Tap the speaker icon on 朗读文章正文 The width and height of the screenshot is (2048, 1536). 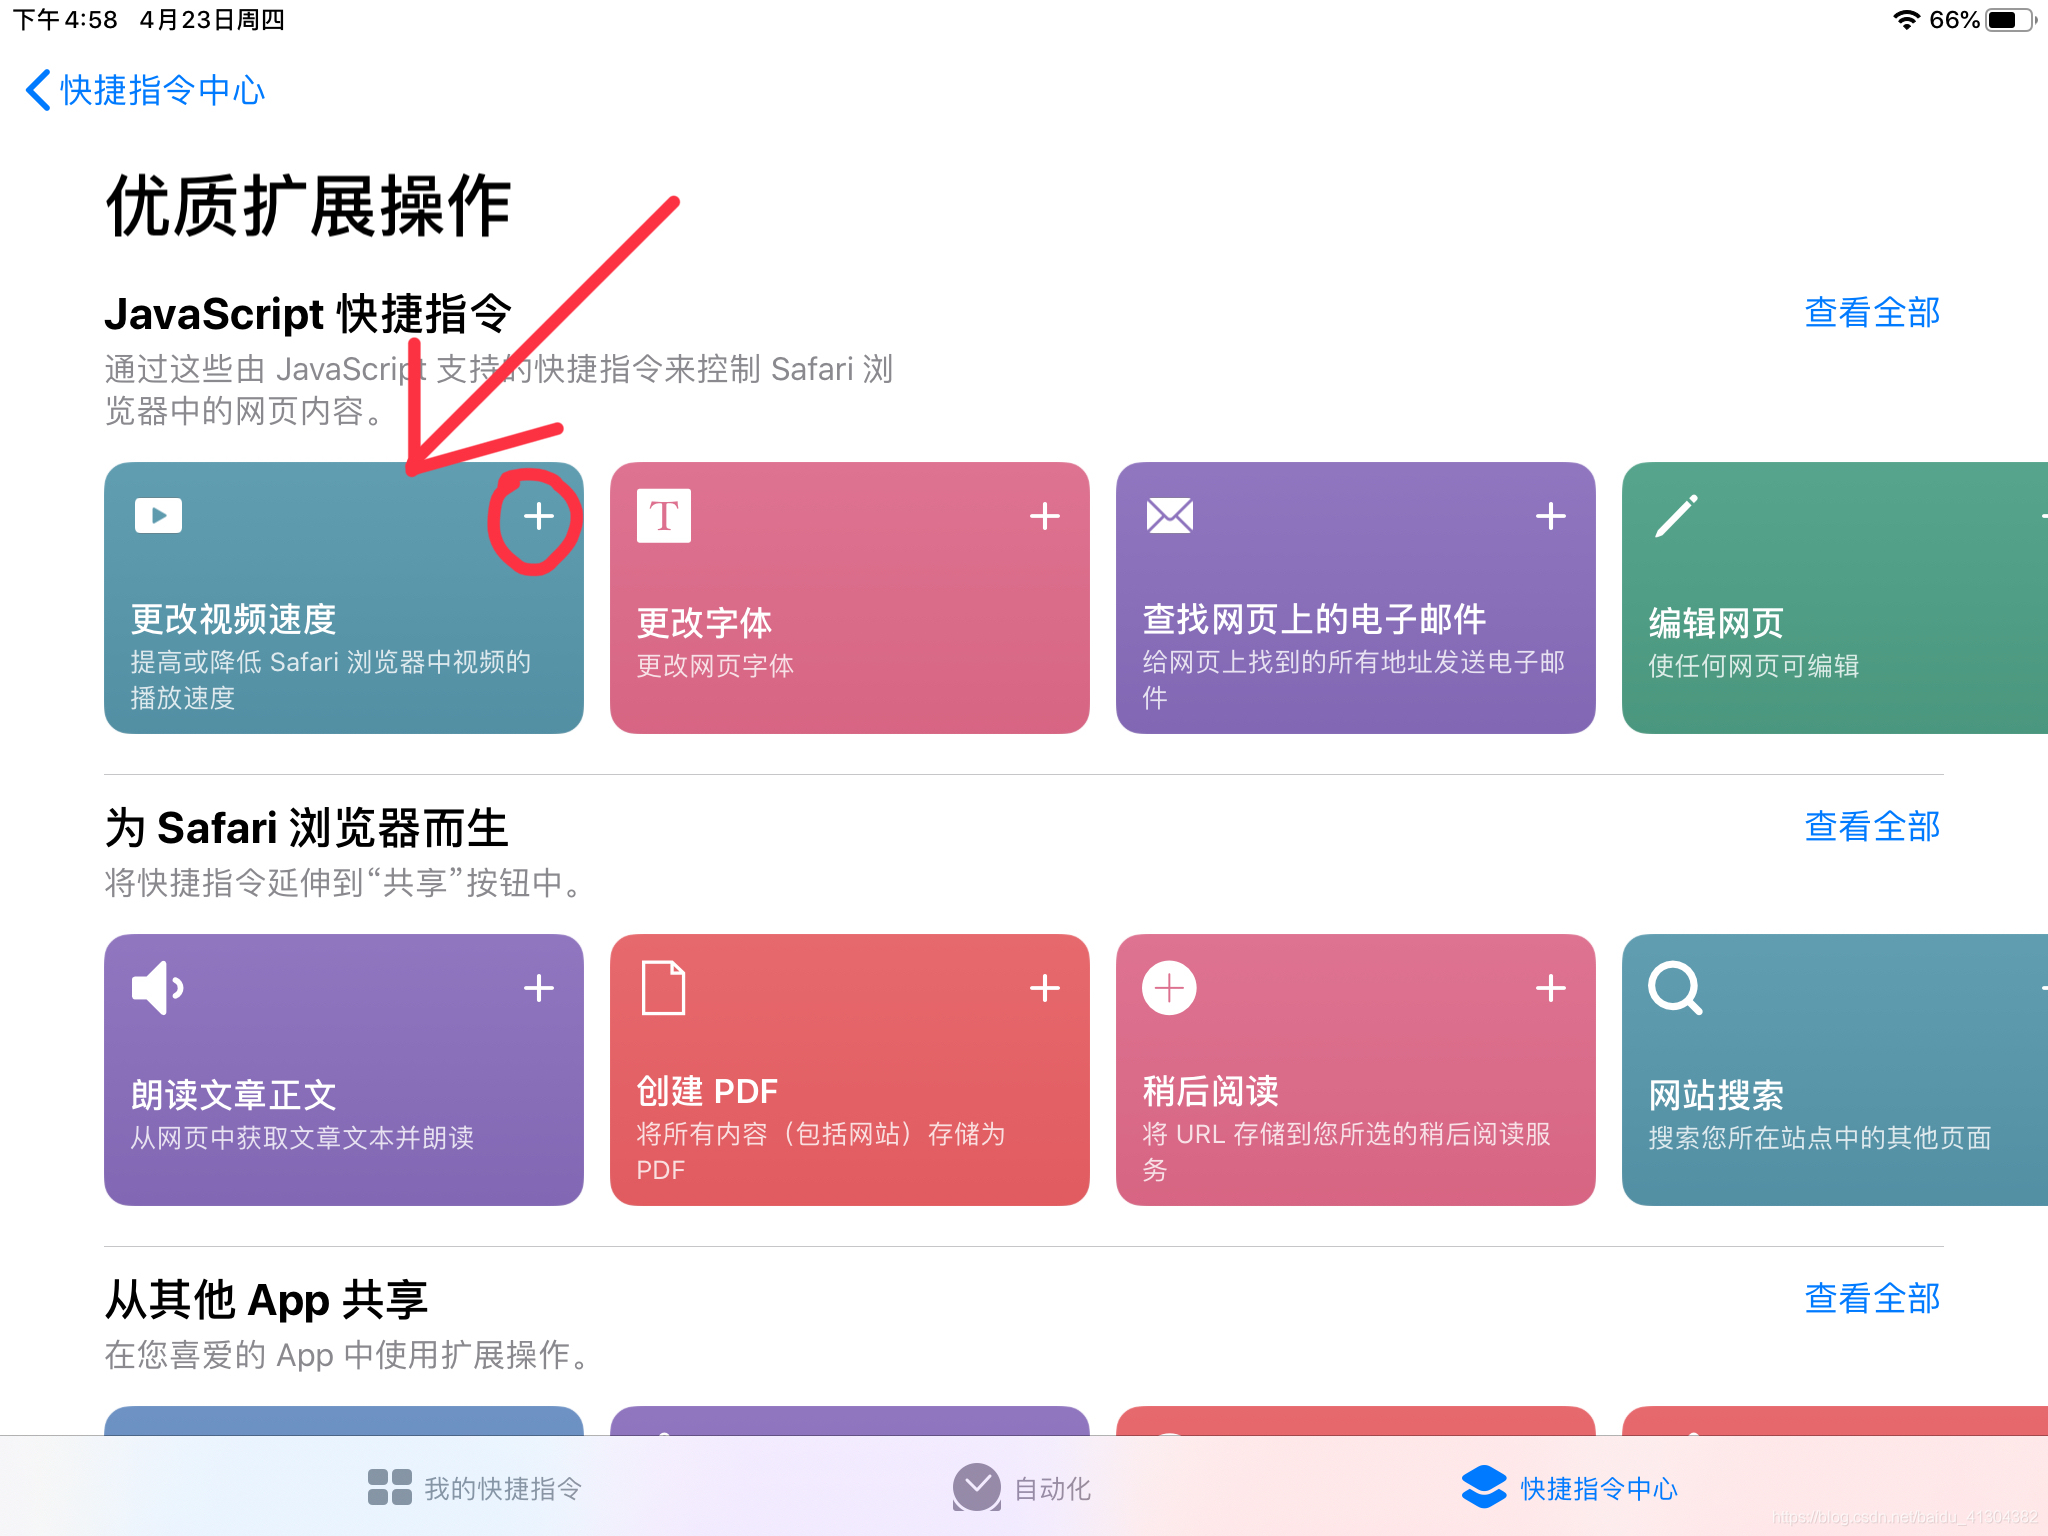point(158,988)
